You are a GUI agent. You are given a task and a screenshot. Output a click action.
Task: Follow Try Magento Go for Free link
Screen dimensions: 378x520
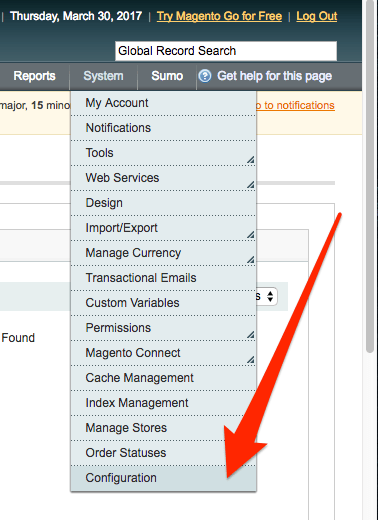tap(219, 16)
